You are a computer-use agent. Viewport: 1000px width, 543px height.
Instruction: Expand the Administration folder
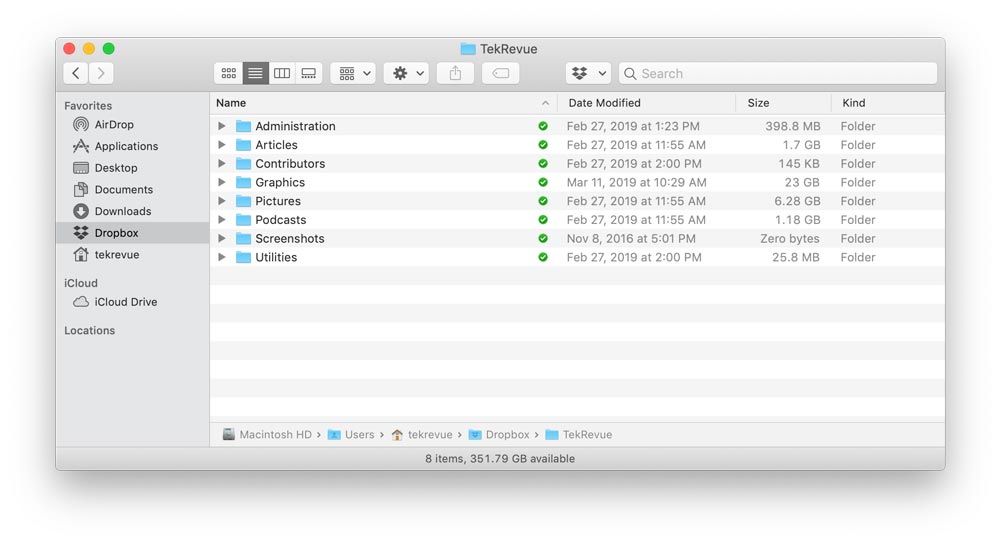click(222, 126)
